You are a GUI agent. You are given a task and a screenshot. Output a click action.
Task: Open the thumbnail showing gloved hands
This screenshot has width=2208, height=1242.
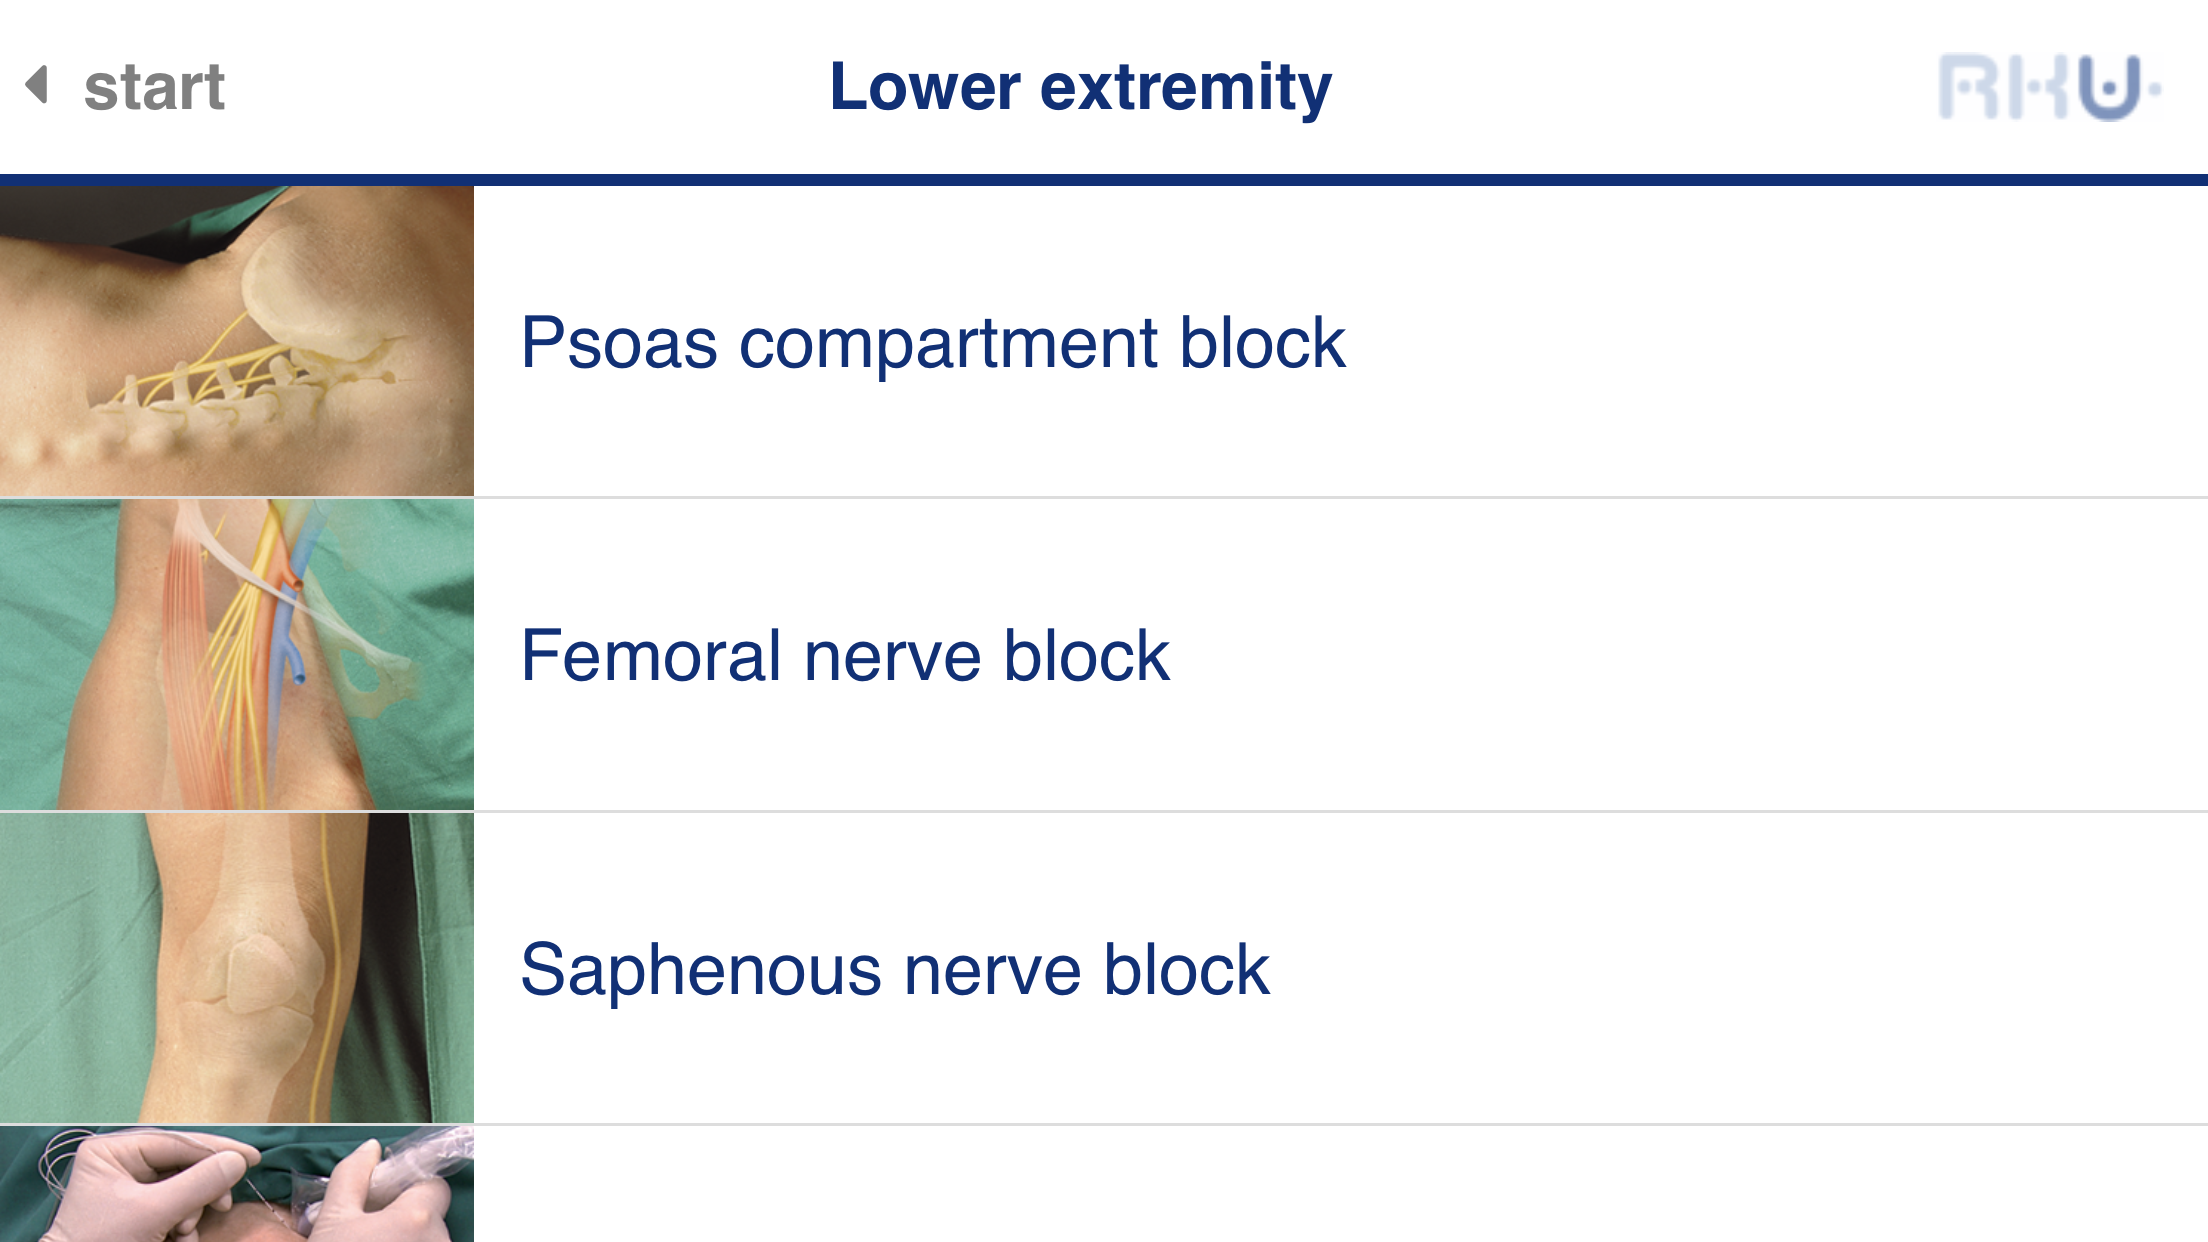(236, 1185)
